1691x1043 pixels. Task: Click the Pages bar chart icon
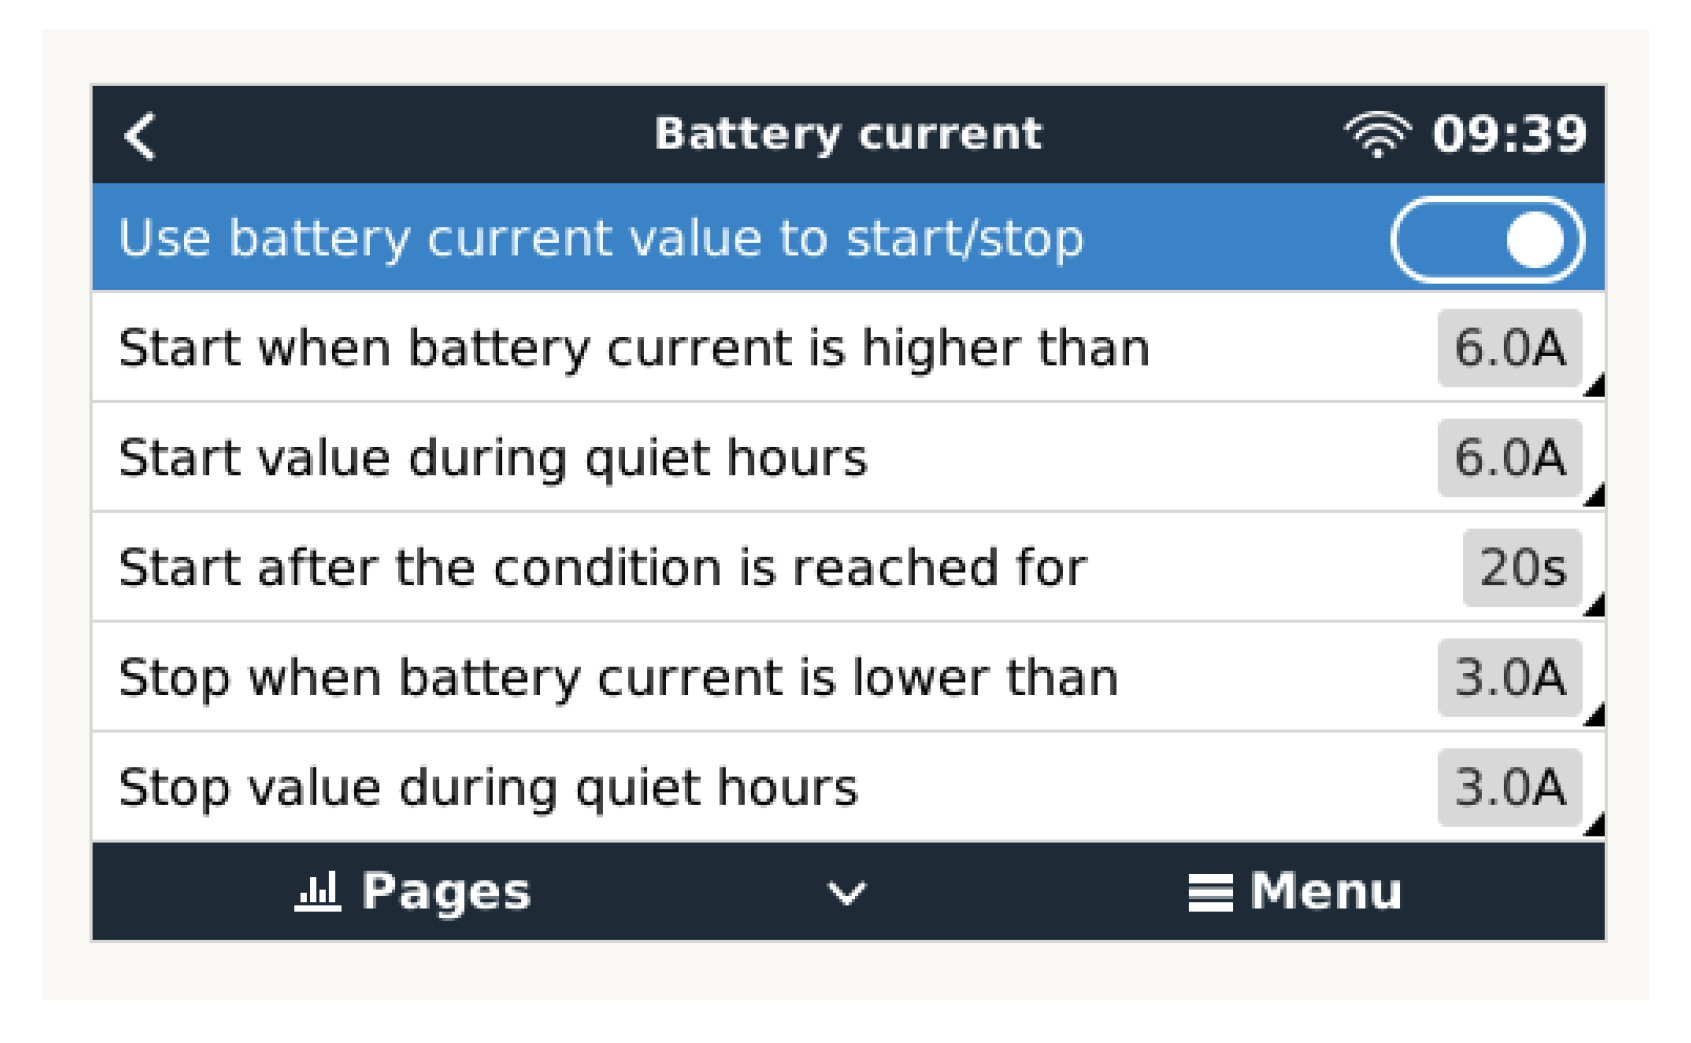318,890
